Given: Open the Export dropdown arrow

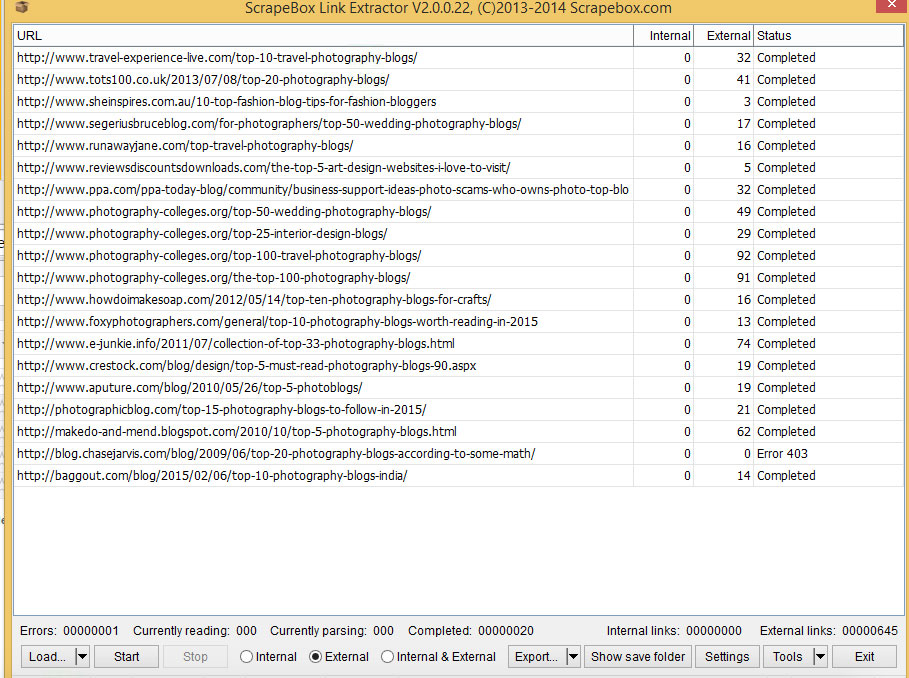Looking at the screenshot, I should click(x=572, y=657).
